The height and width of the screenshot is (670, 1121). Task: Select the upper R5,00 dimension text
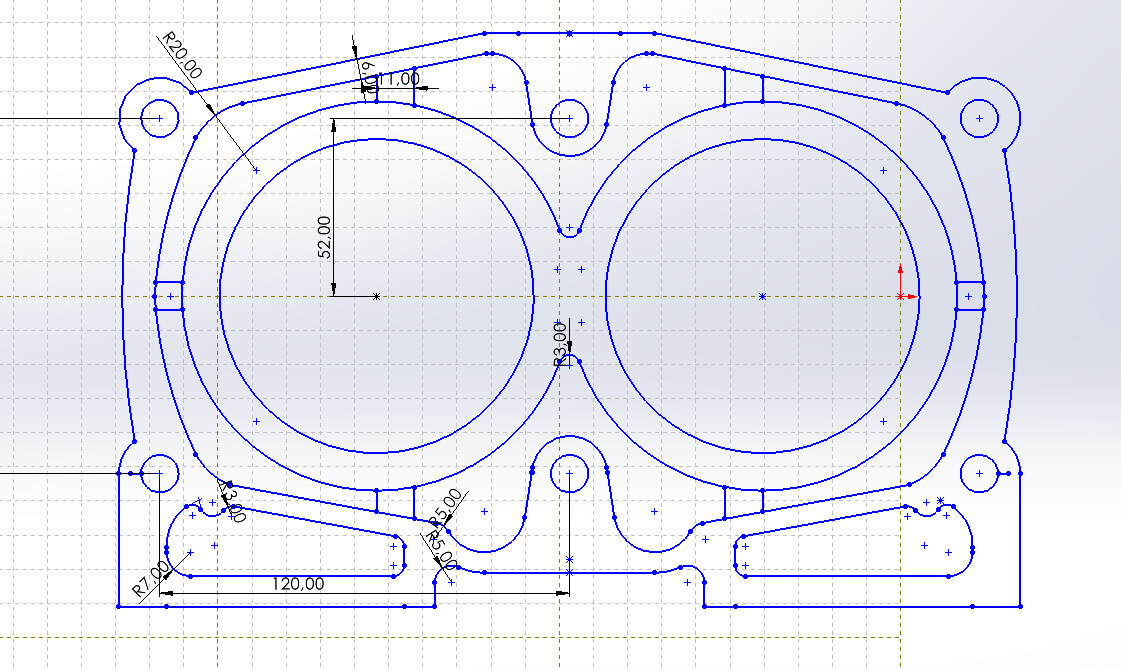point(445,507)
